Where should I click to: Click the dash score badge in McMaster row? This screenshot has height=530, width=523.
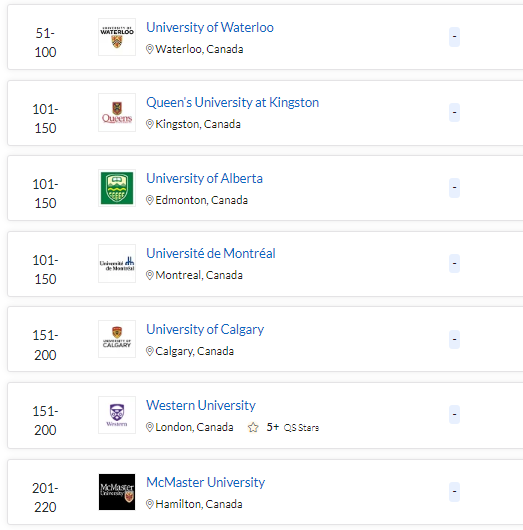(454, 492)
